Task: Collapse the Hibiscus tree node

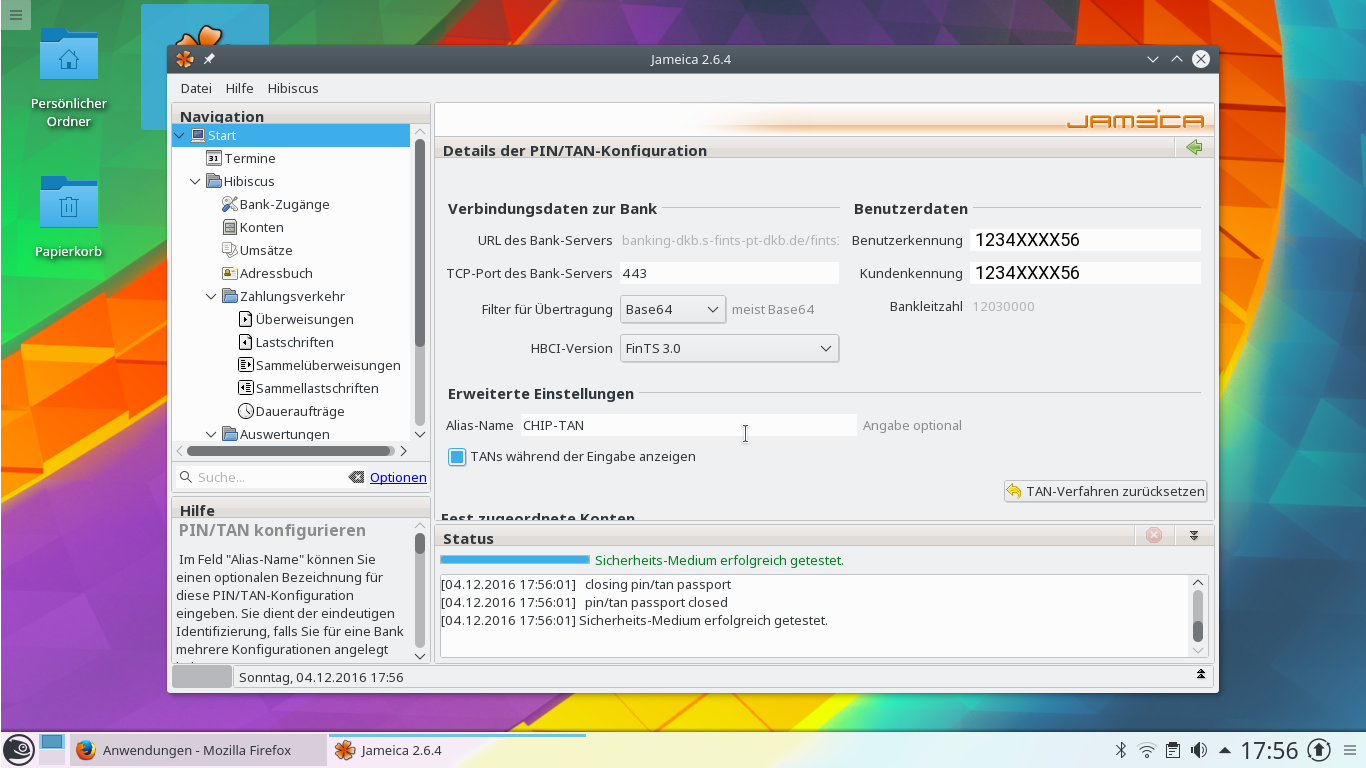Action: click(x=195, y=181)
